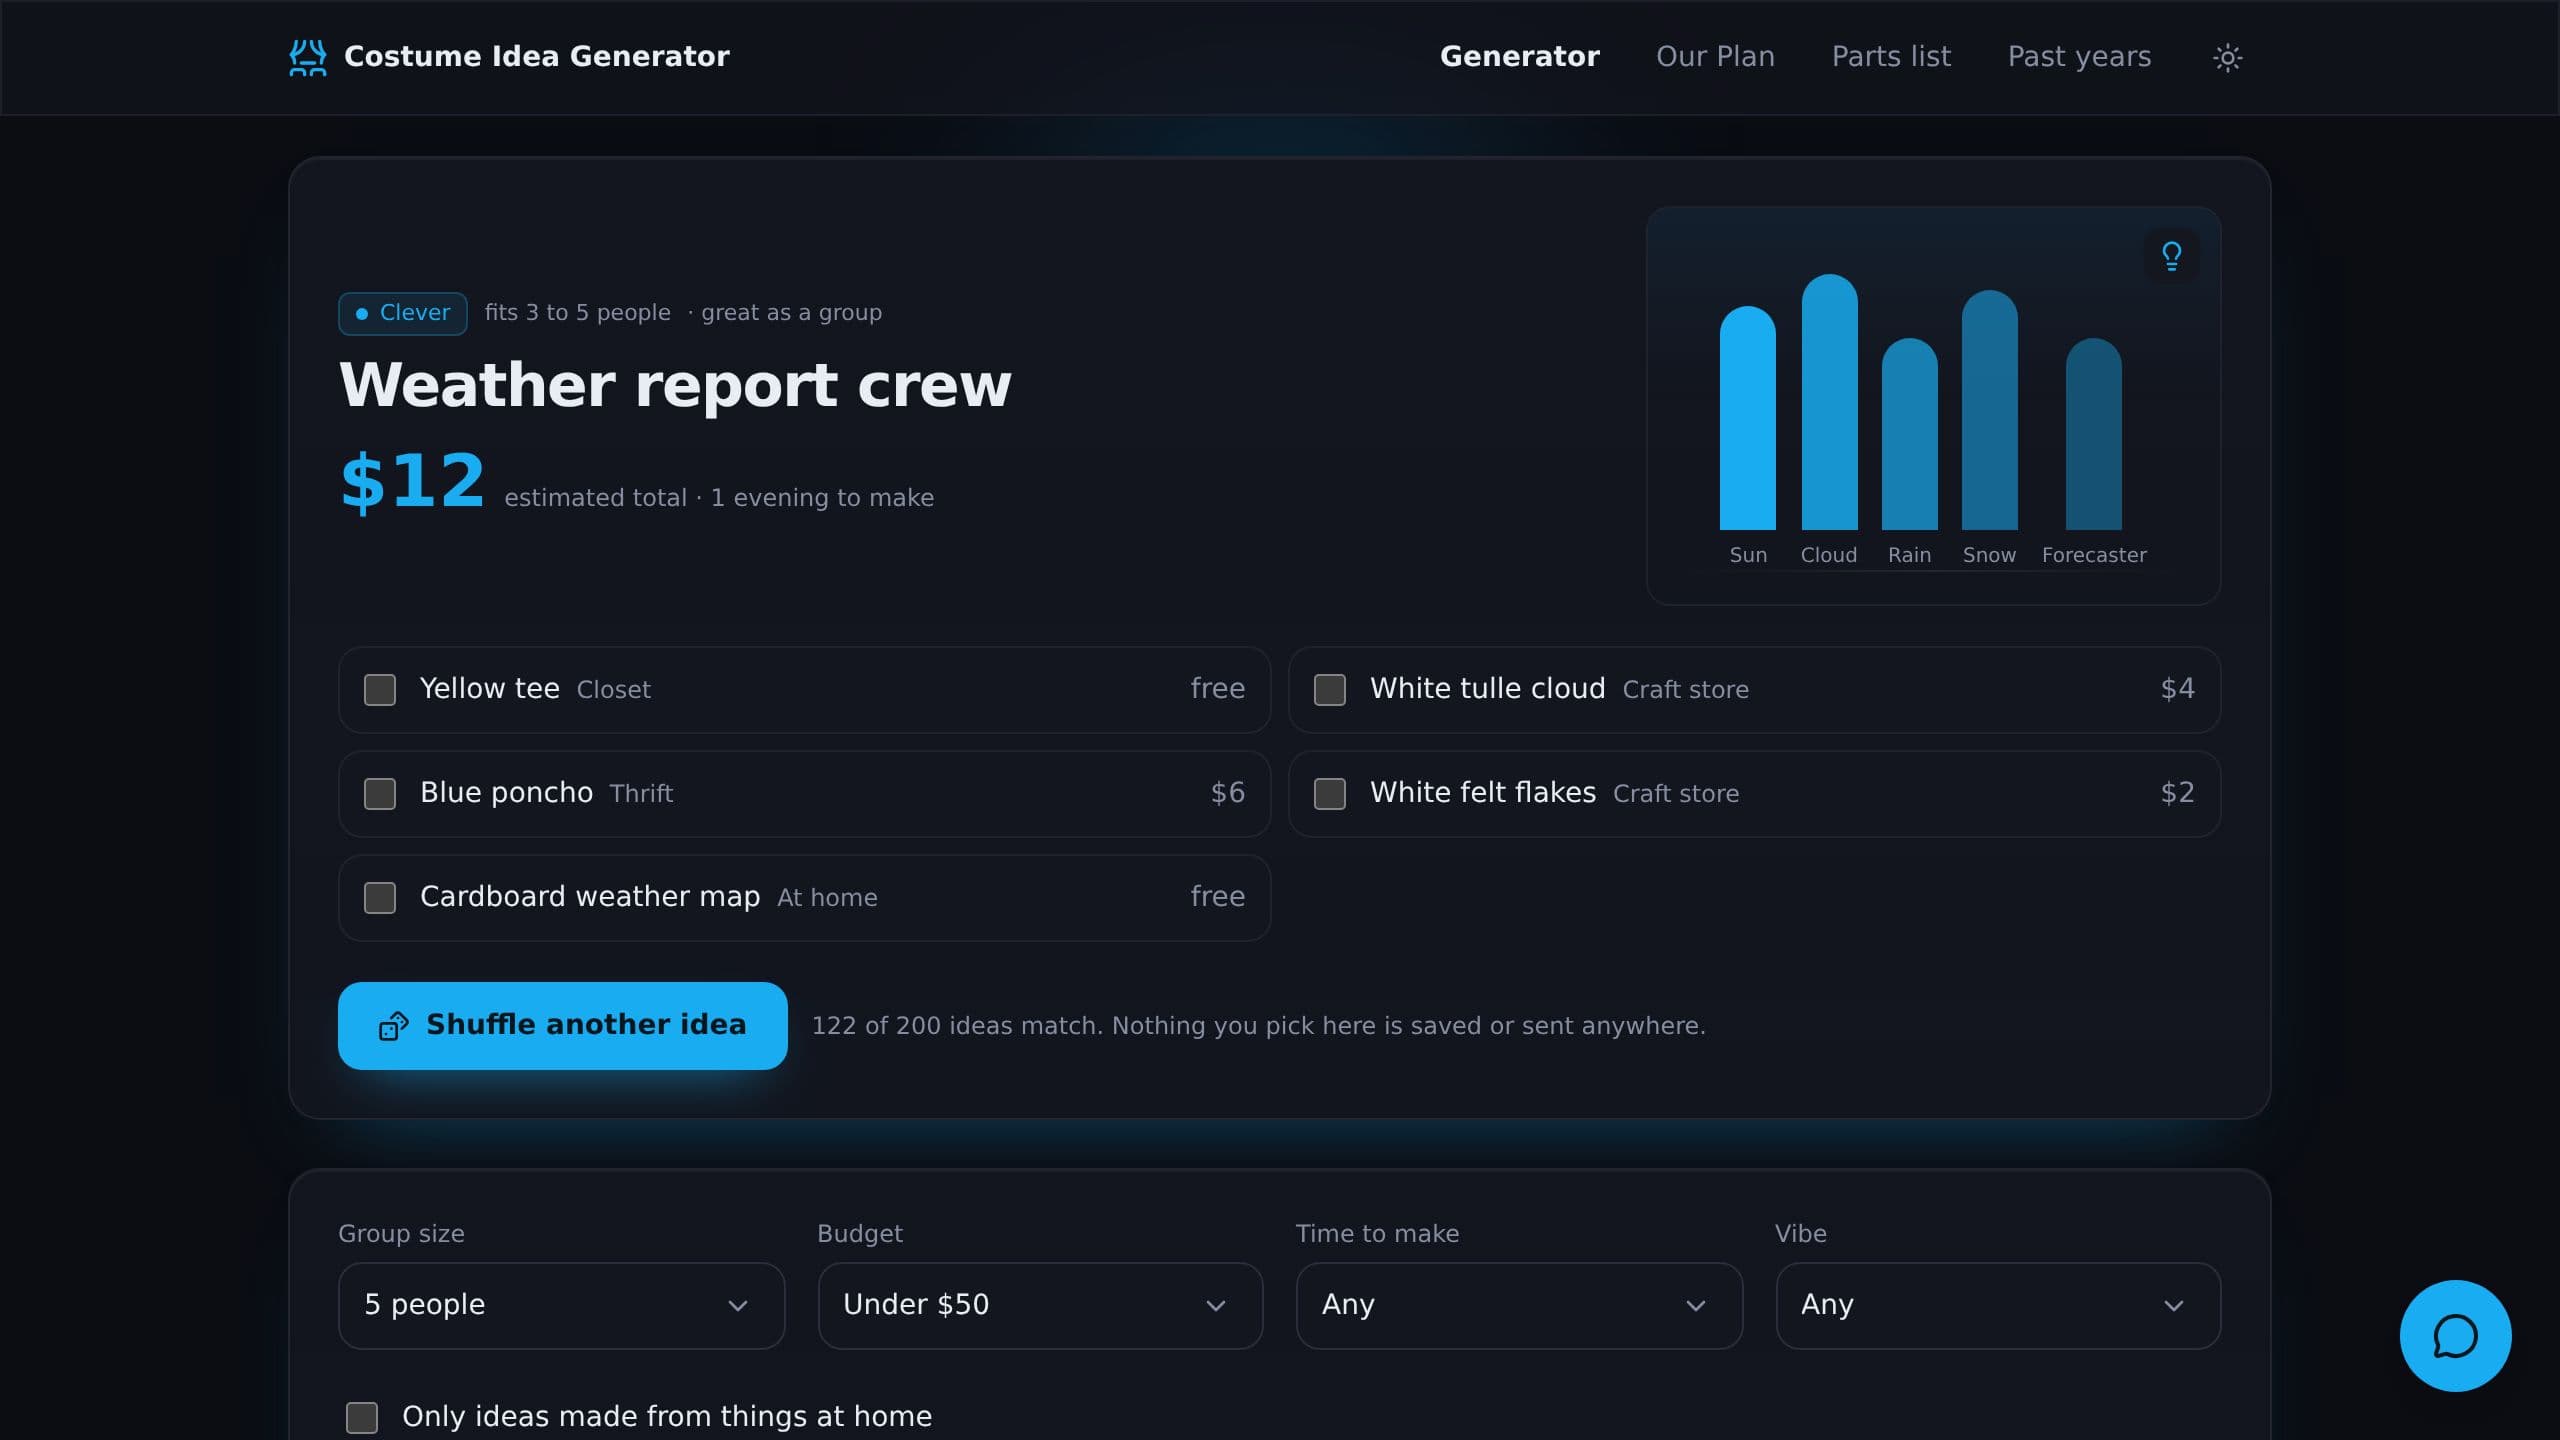Click the Snow bar in the chart
The height and width of the screenshot is (1440, 2560).
click(x=1989, y=410)
